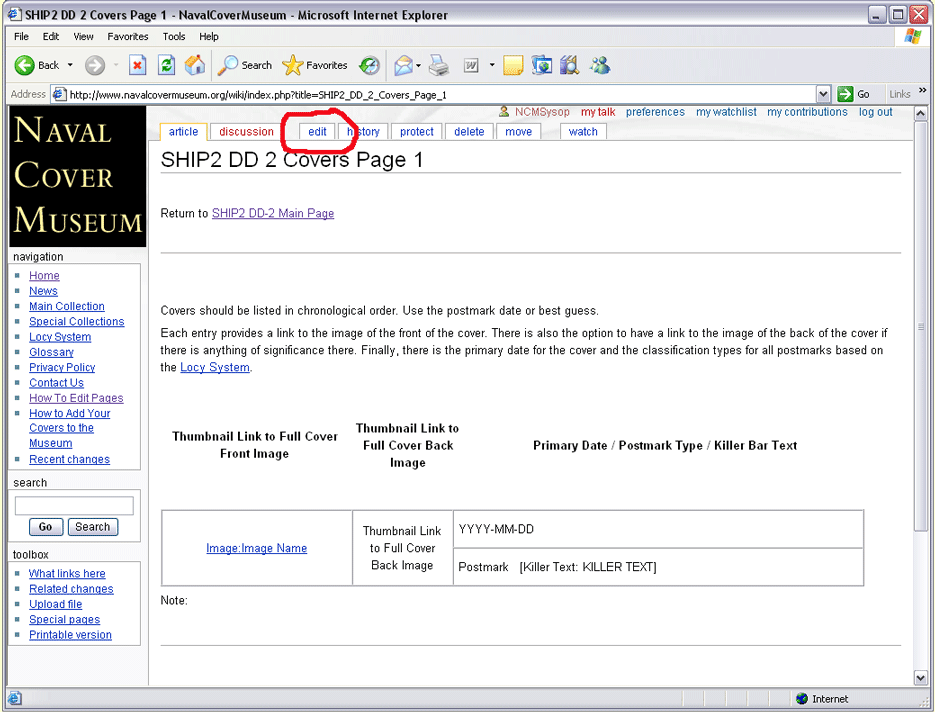935x712 pixels.
Task: Click the Stop loading icon
Action: [138, 66]
